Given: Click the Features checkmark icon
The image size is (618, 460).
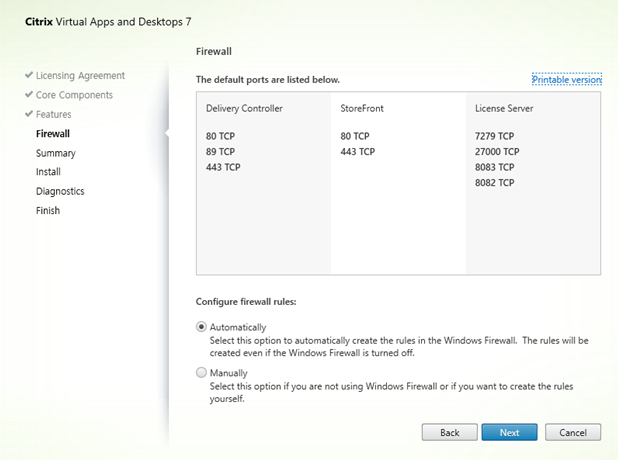Looking at the screenshot, I should [x=29, y=114].
